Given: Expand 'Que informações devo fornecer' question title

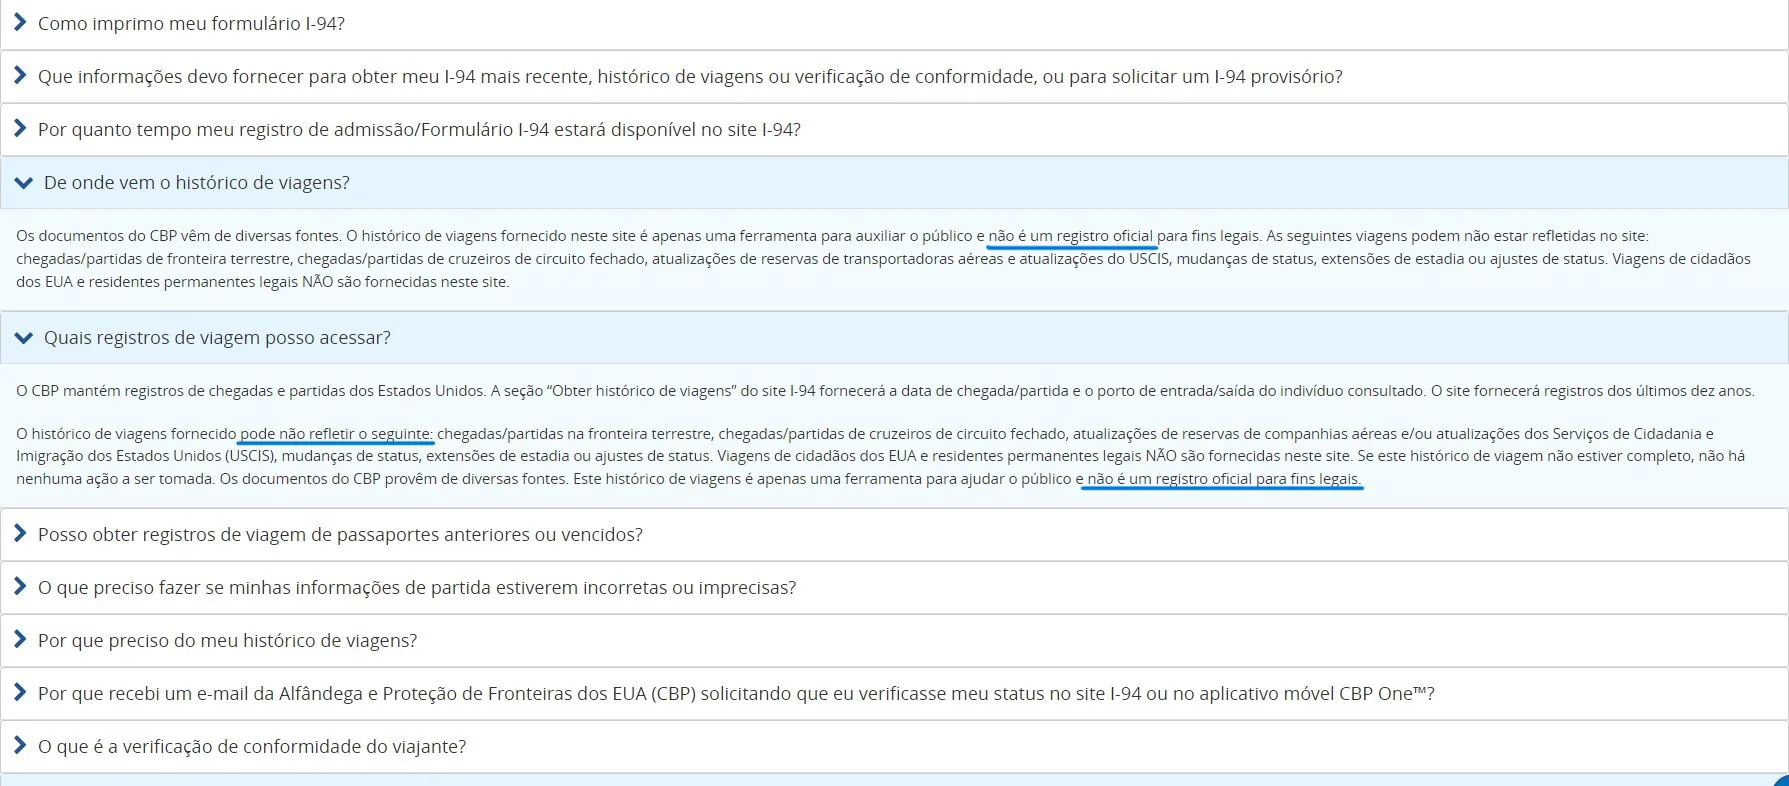Looking at the screenshot, I should [x=690, y=77].
